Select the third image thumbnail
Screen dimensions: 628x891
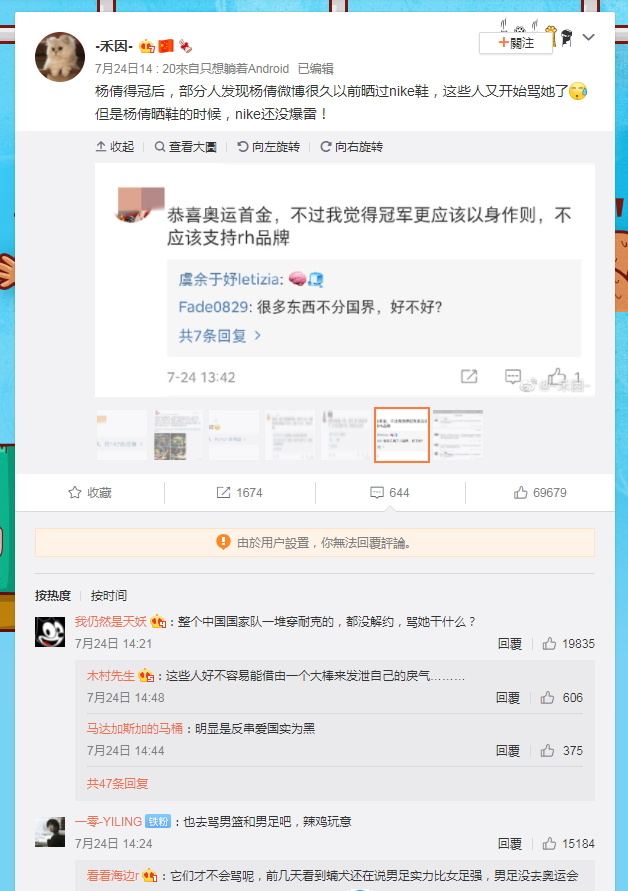pos(233,435)
